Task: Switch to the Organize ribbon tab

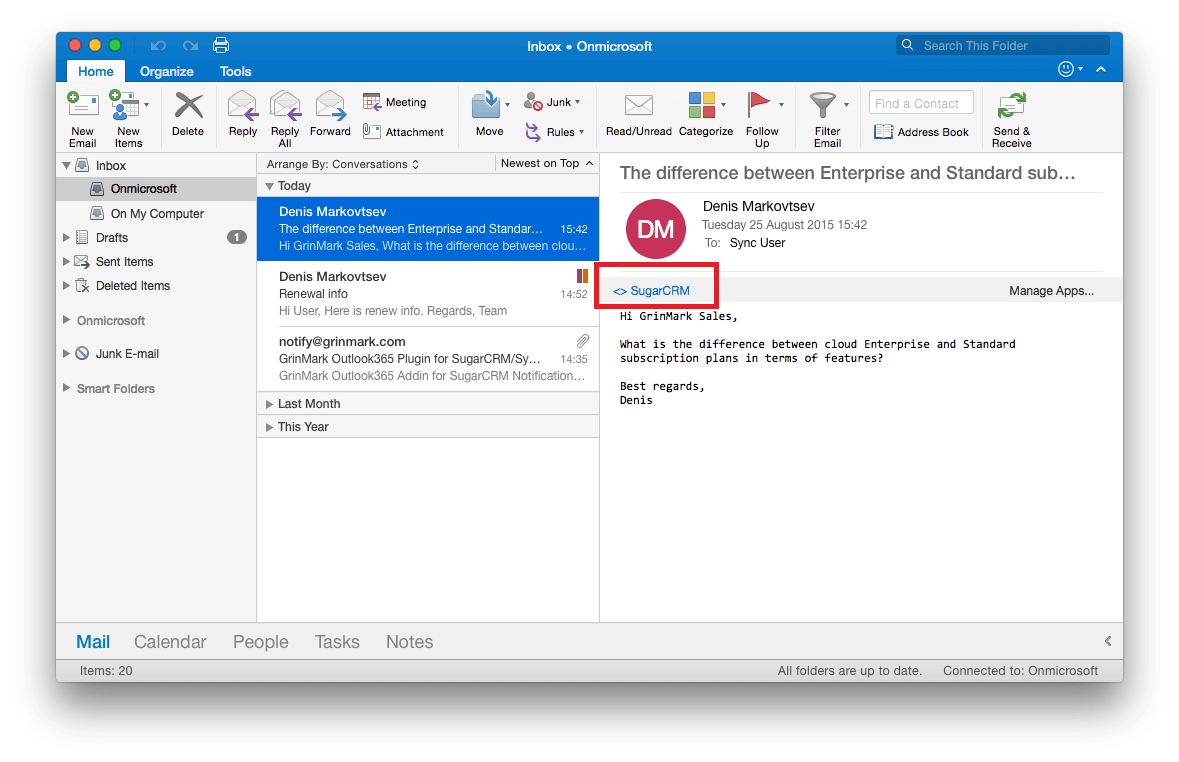Action: [x=167, y=71]
